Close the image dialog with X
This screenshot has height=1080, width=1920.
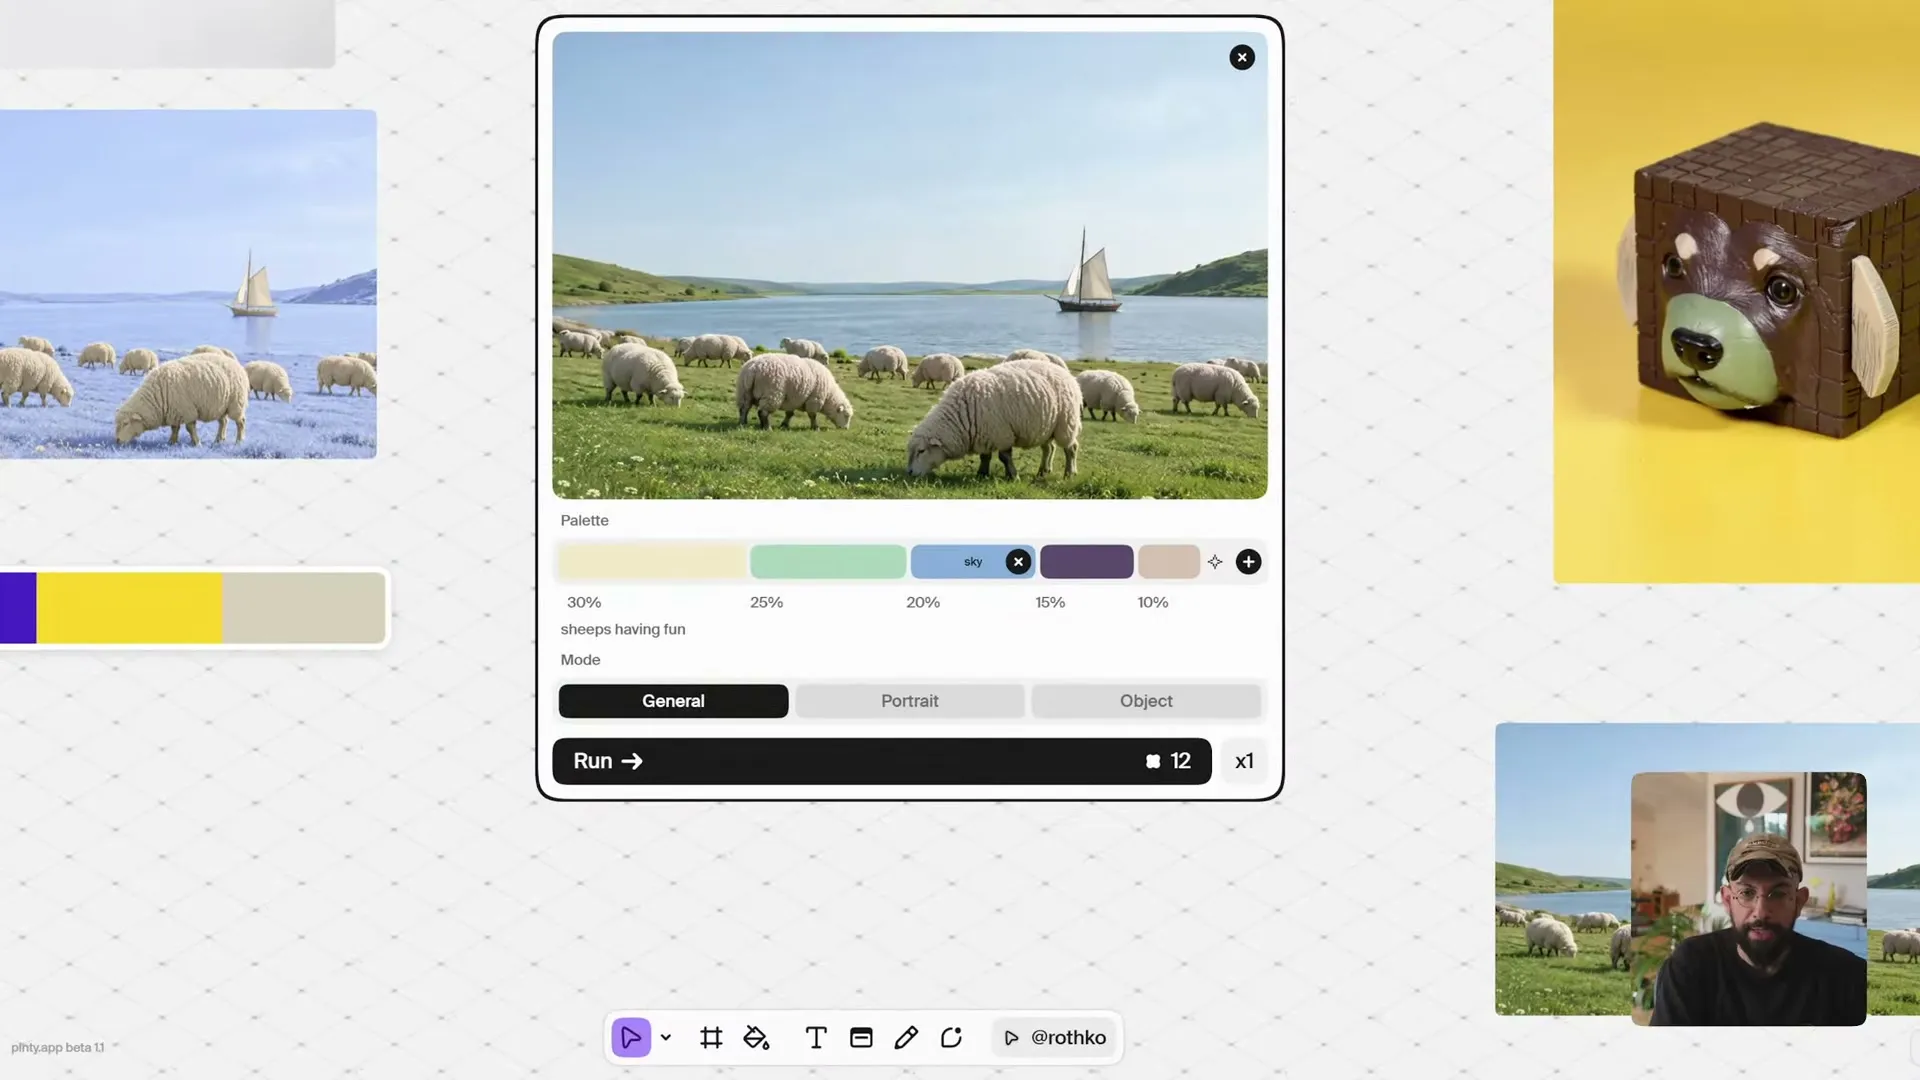[x=1242, y=57]
